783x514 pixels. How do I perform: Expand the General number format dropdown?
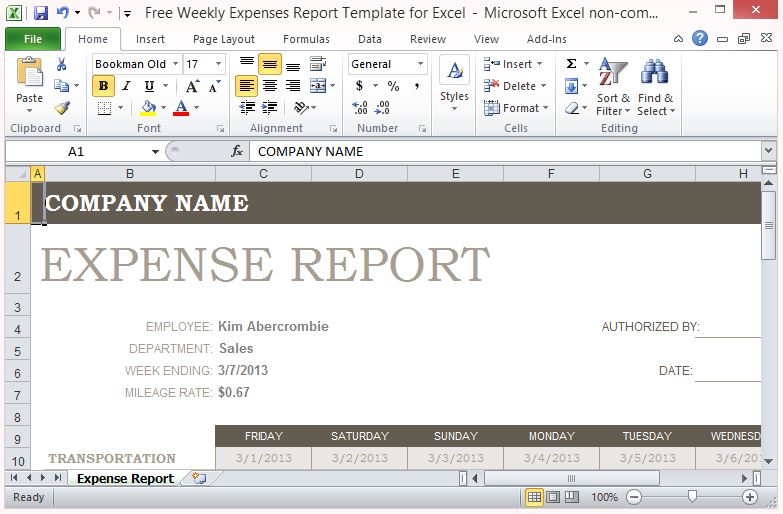pos(420,64)
